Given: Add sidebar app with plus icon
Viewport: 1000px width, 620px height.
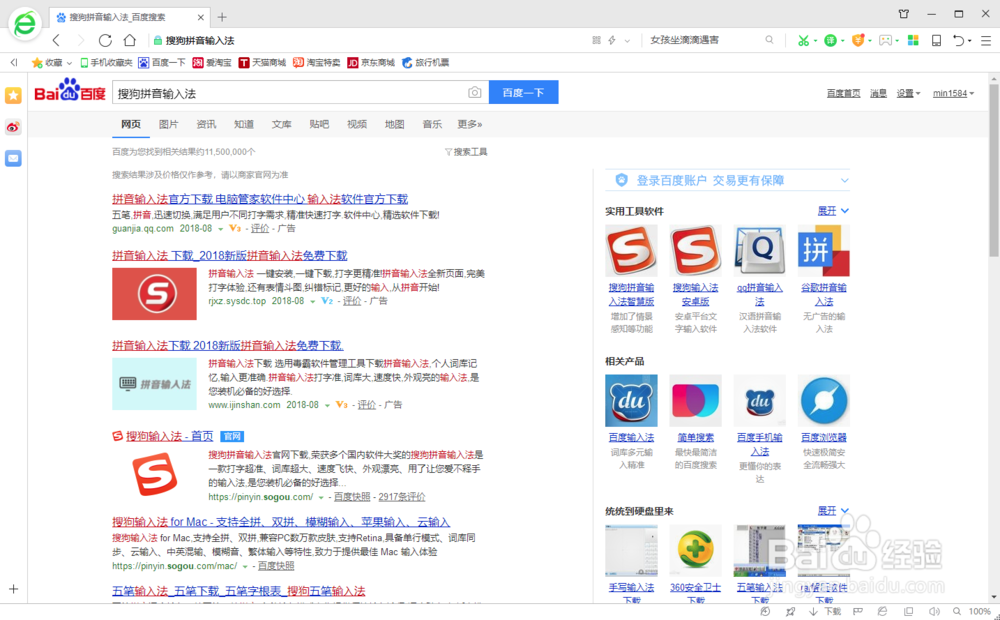Looking at the screenshot, I should (x=13, y=589).
